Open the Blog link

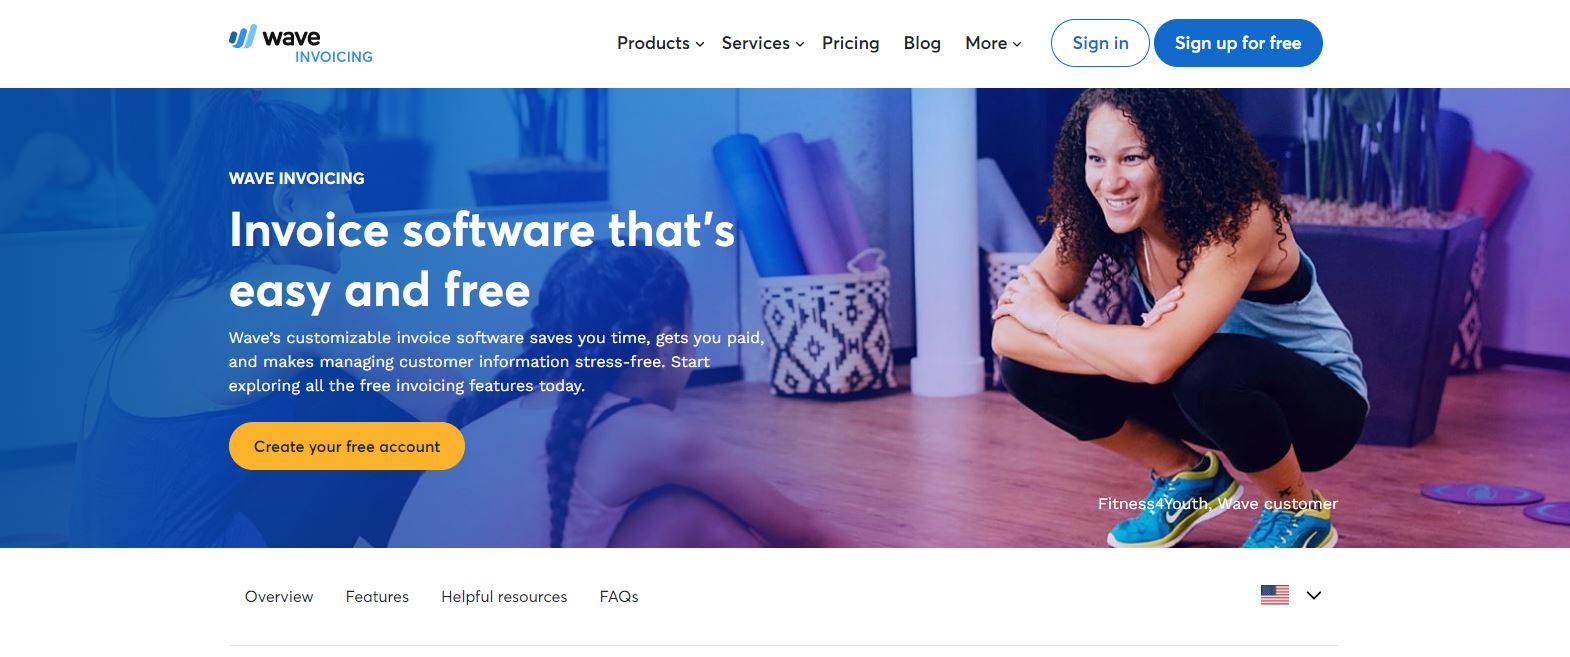point(922,43)
